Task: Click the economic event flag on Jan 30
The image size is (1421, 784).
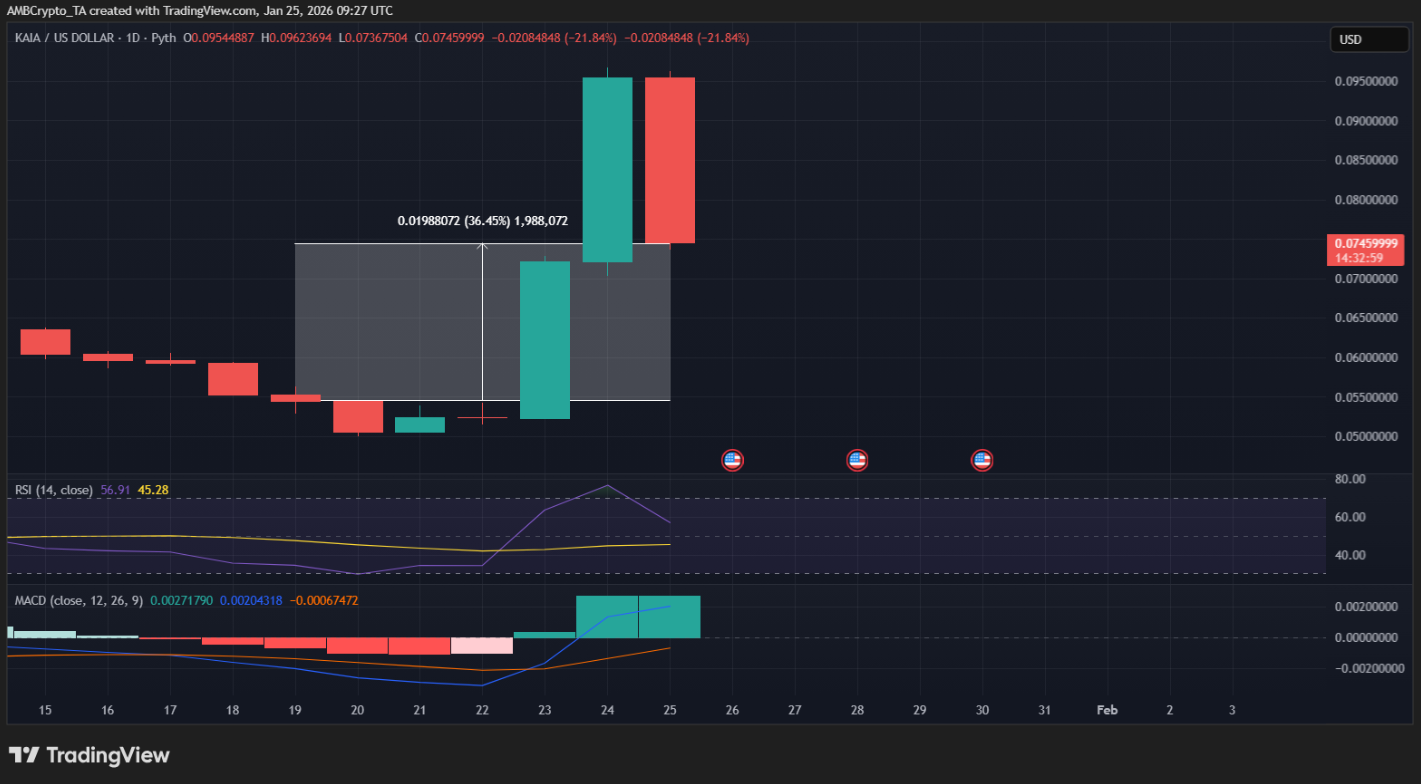Action: pos(982,460)
